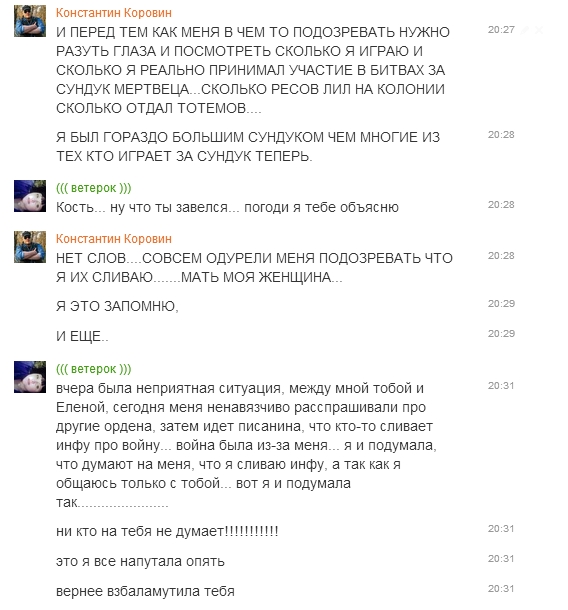Viewport: 568px width, 610px height.
Task: Open first ((( ветерок ))) green name link
Action: point(94,188)
